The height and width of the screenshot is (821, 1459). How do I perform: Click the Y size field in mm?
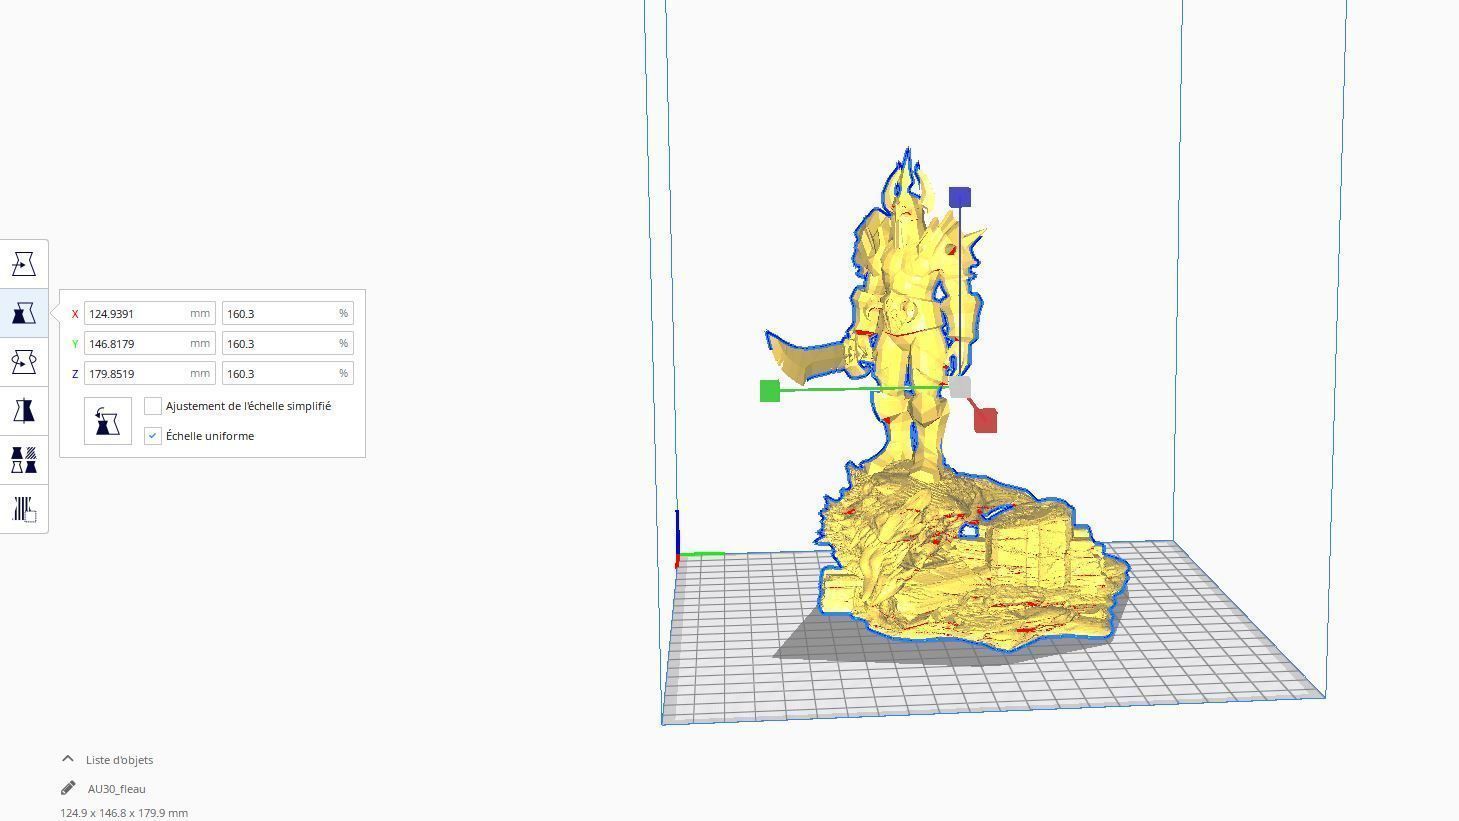(150, 344)
